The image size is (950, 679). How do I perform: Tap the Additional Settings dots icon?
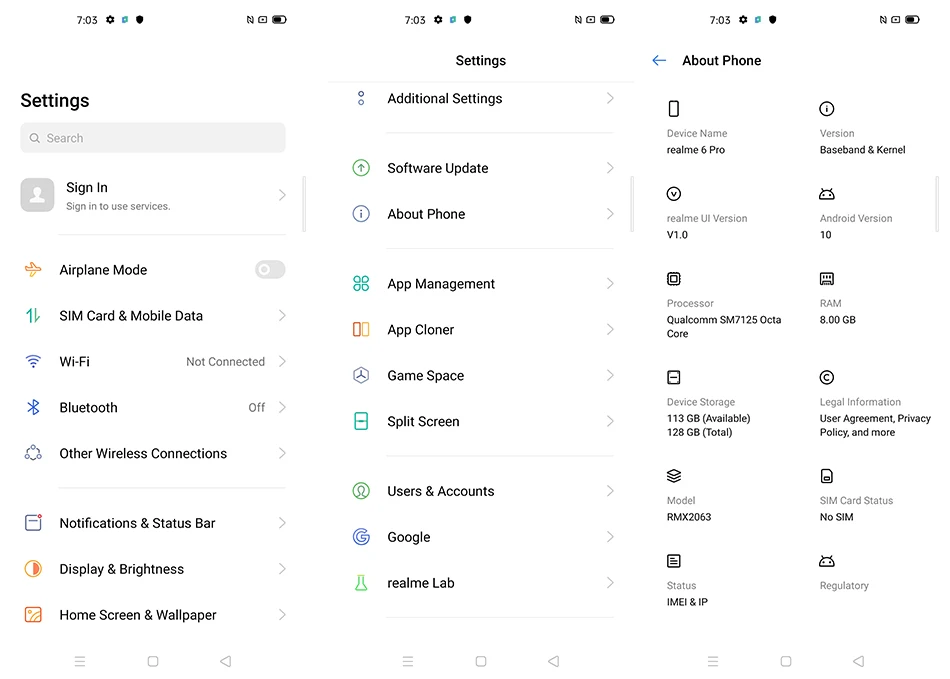(x=361, y=98)
